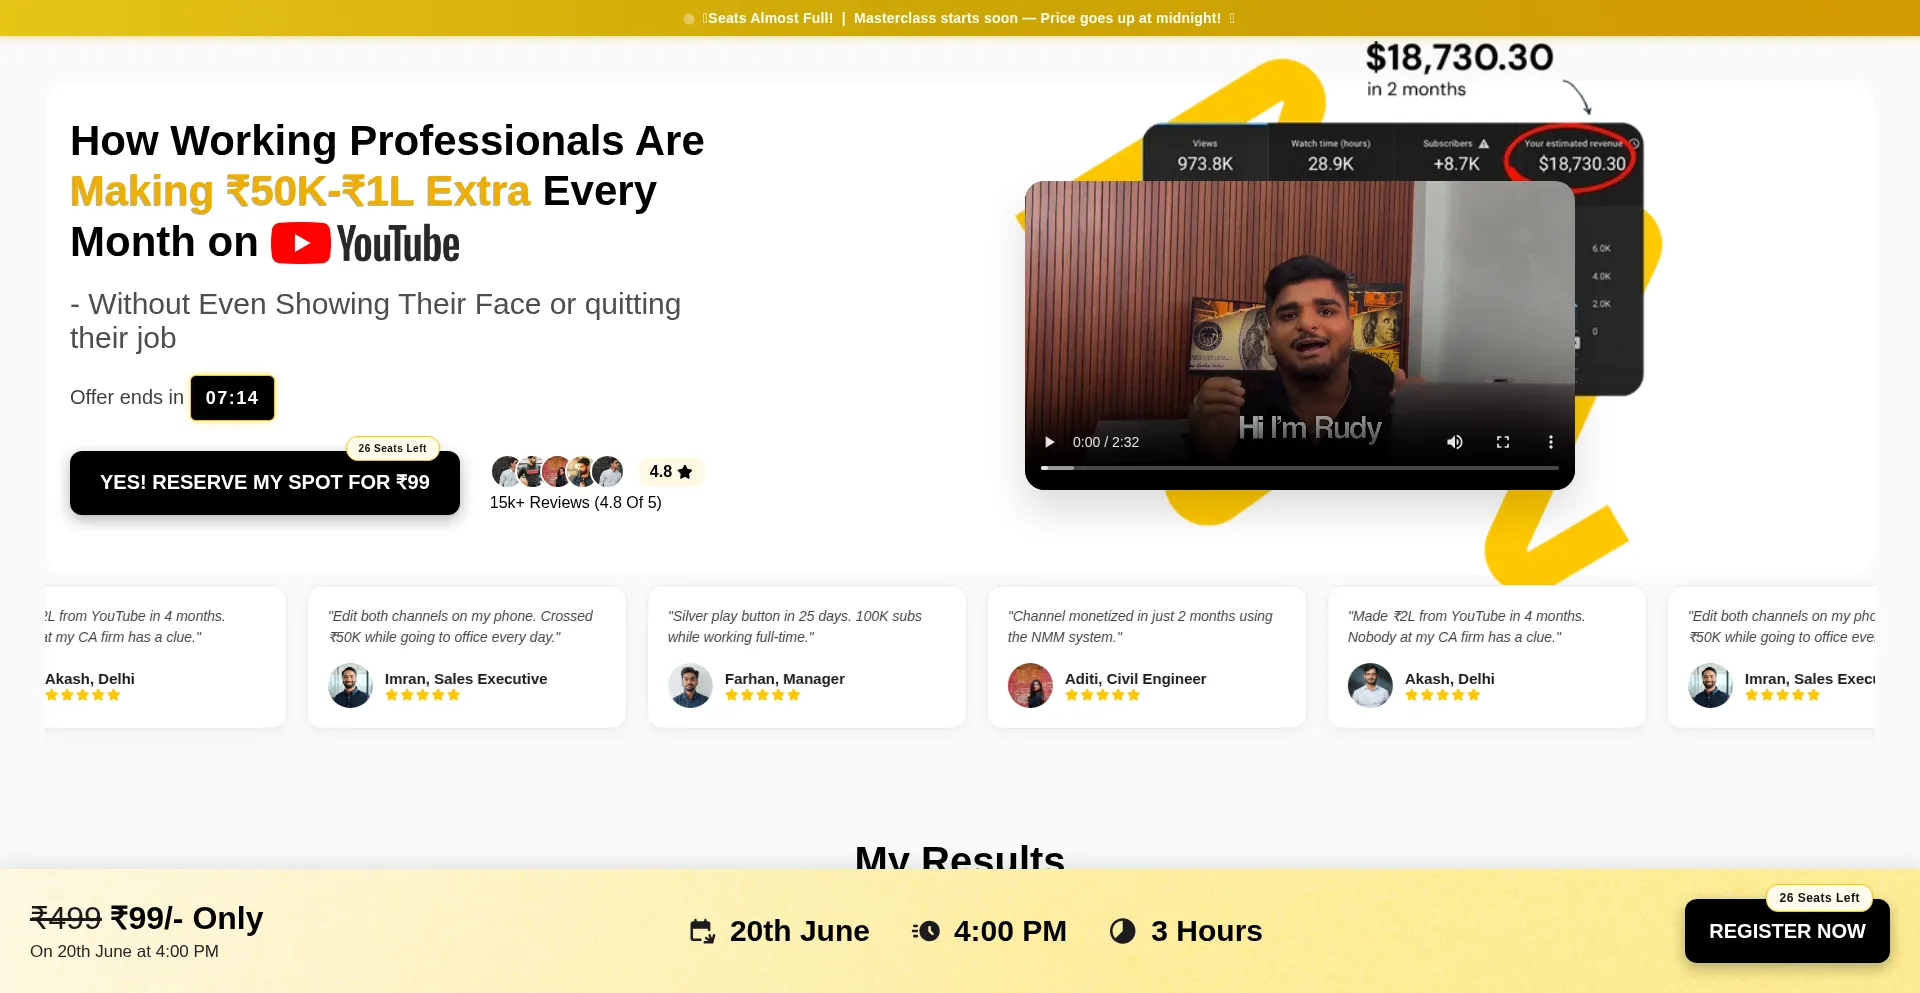
Task: Click the "07:14" countdown timer
Action: [x=232, y=398]
